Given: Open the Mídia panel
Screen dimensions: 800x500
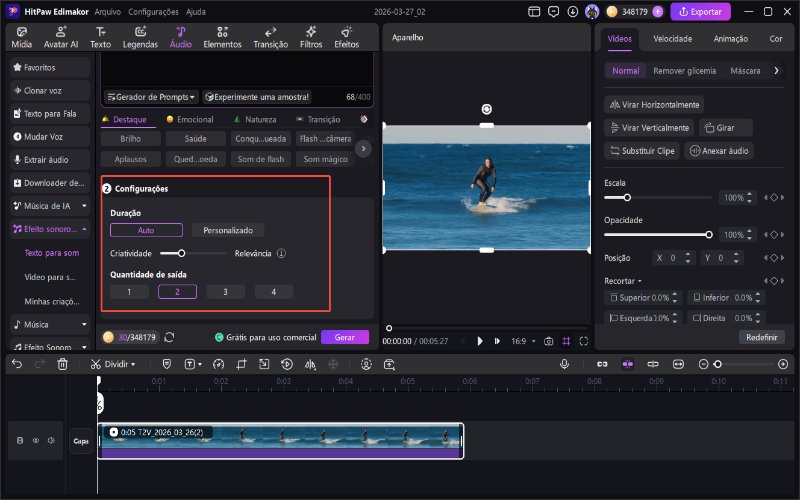Looking at the screenshot, I should coord(21,38).
